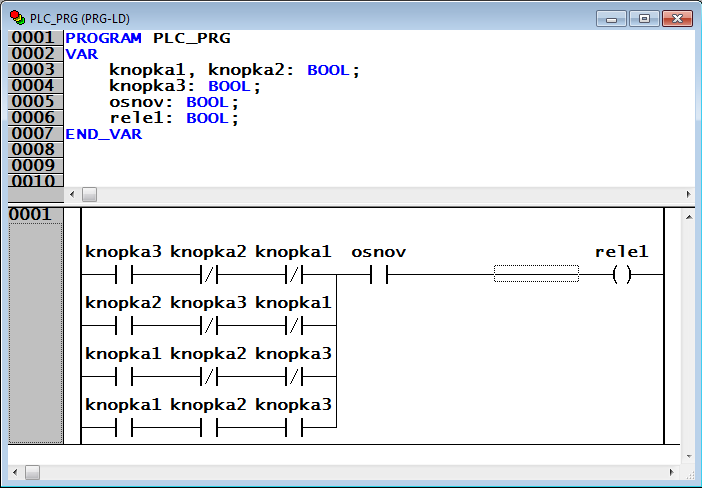Maximize the PLC_PRG window
The height and width of the screenshot is (490, 706).
(x=644, y=19)
